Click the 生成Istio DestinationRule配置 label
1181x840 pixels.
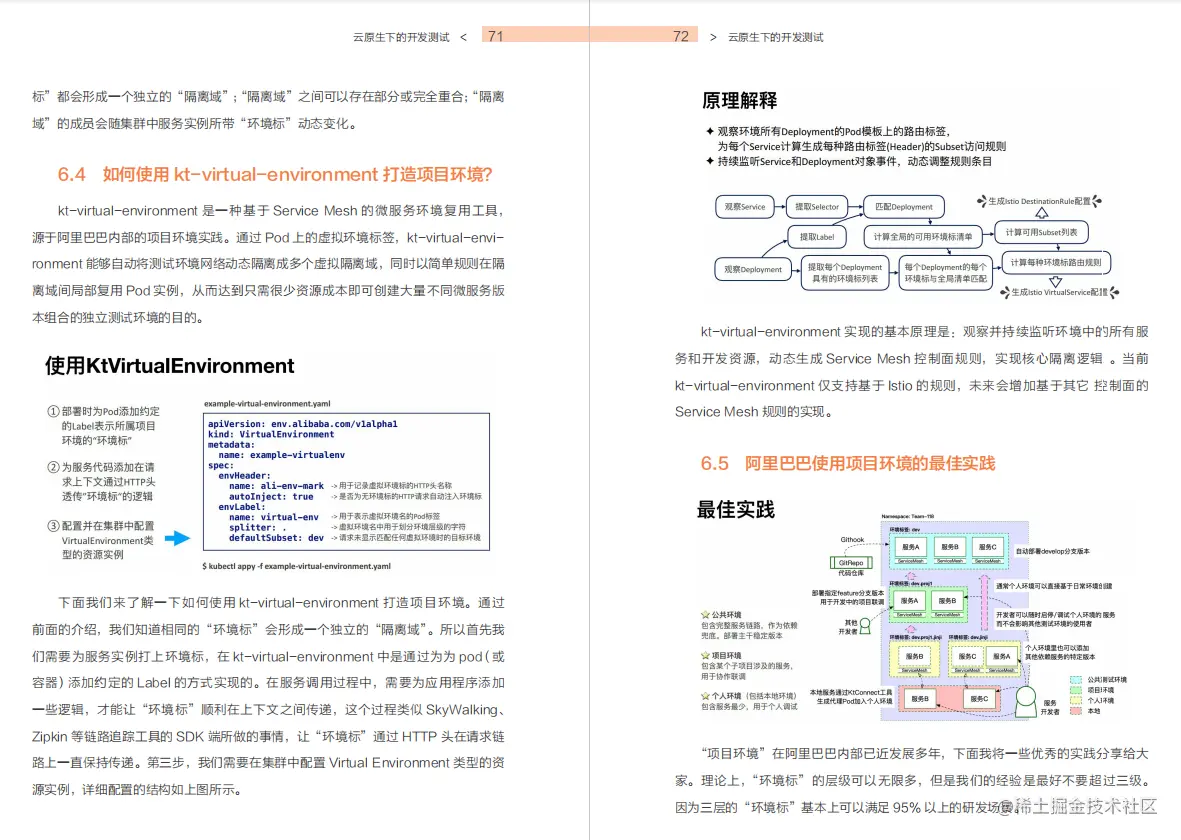1039,201
